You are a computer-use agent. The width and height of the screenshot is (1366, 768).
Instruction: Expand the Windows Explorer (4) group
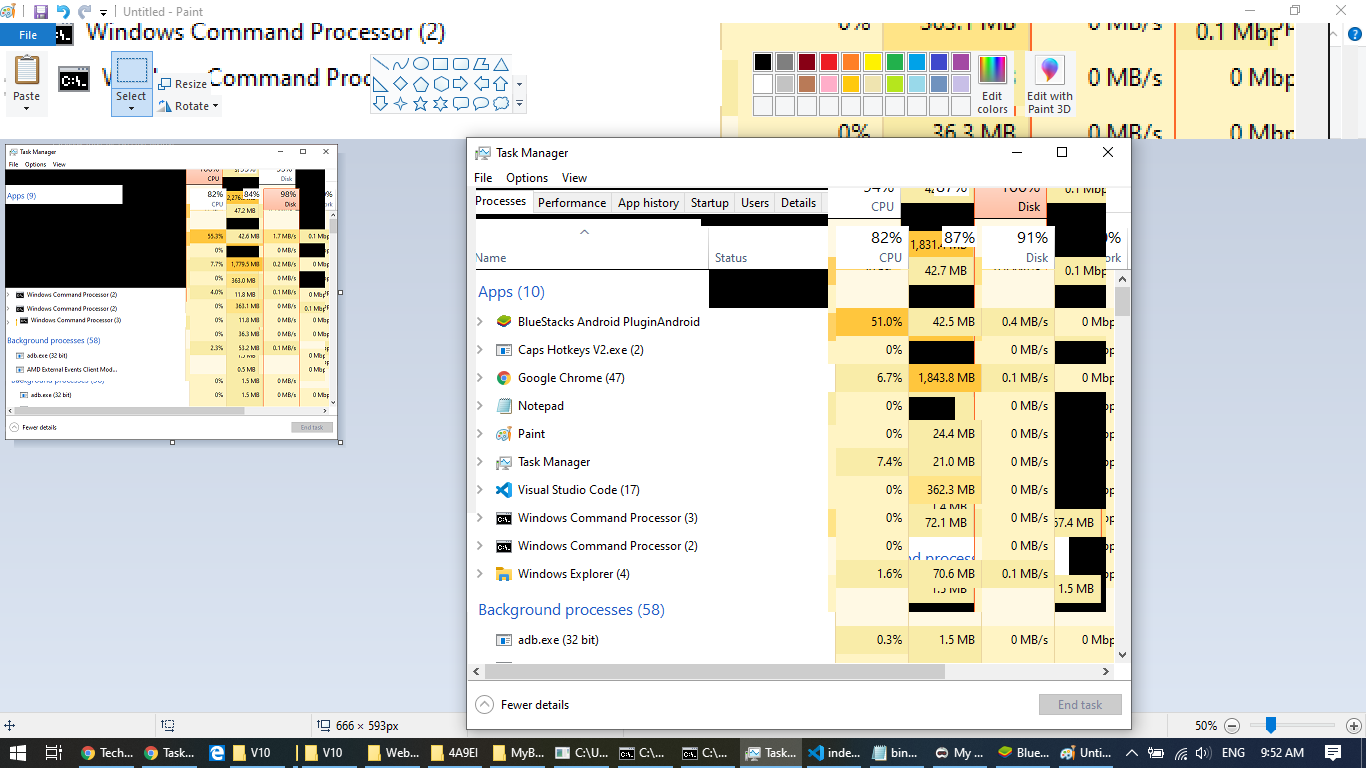(x=480, y=574)
